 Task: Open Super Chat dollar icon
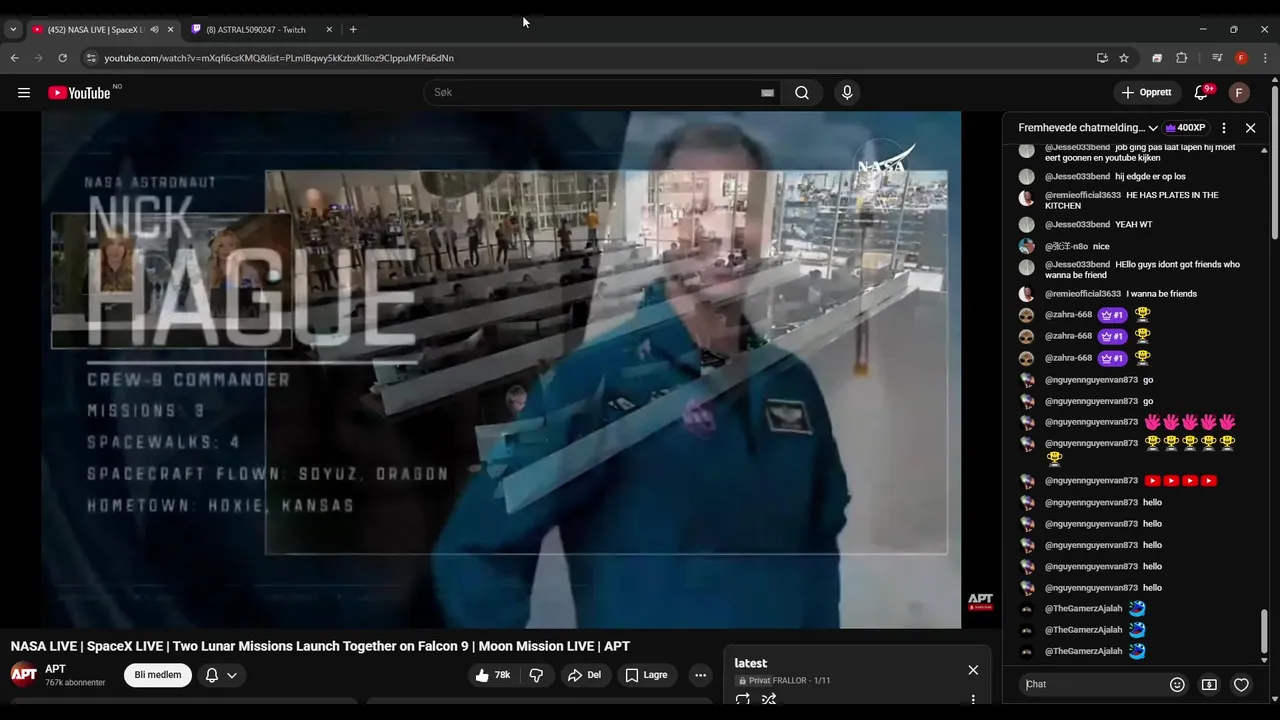click(1209, 684)
